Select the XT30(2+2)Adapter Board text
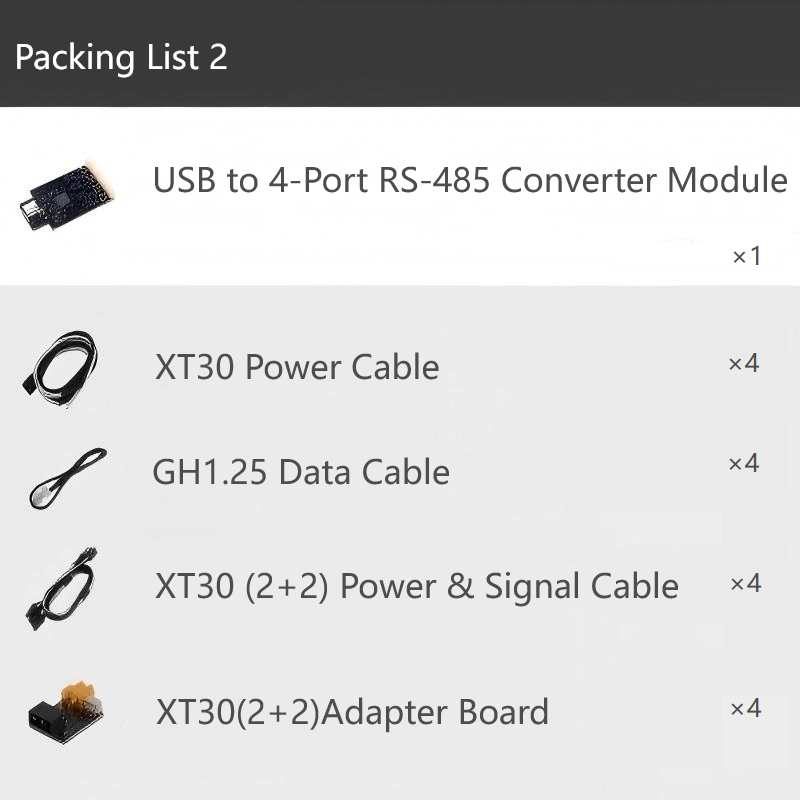Image resolution: width=800 pixels, height=800 pixels. (352, 712)
